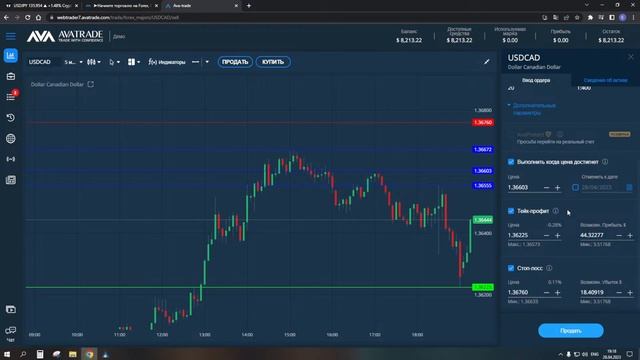Show the Stop-loss info tooltip
Viewport: 640px width, 360px height.
(549, 268)
